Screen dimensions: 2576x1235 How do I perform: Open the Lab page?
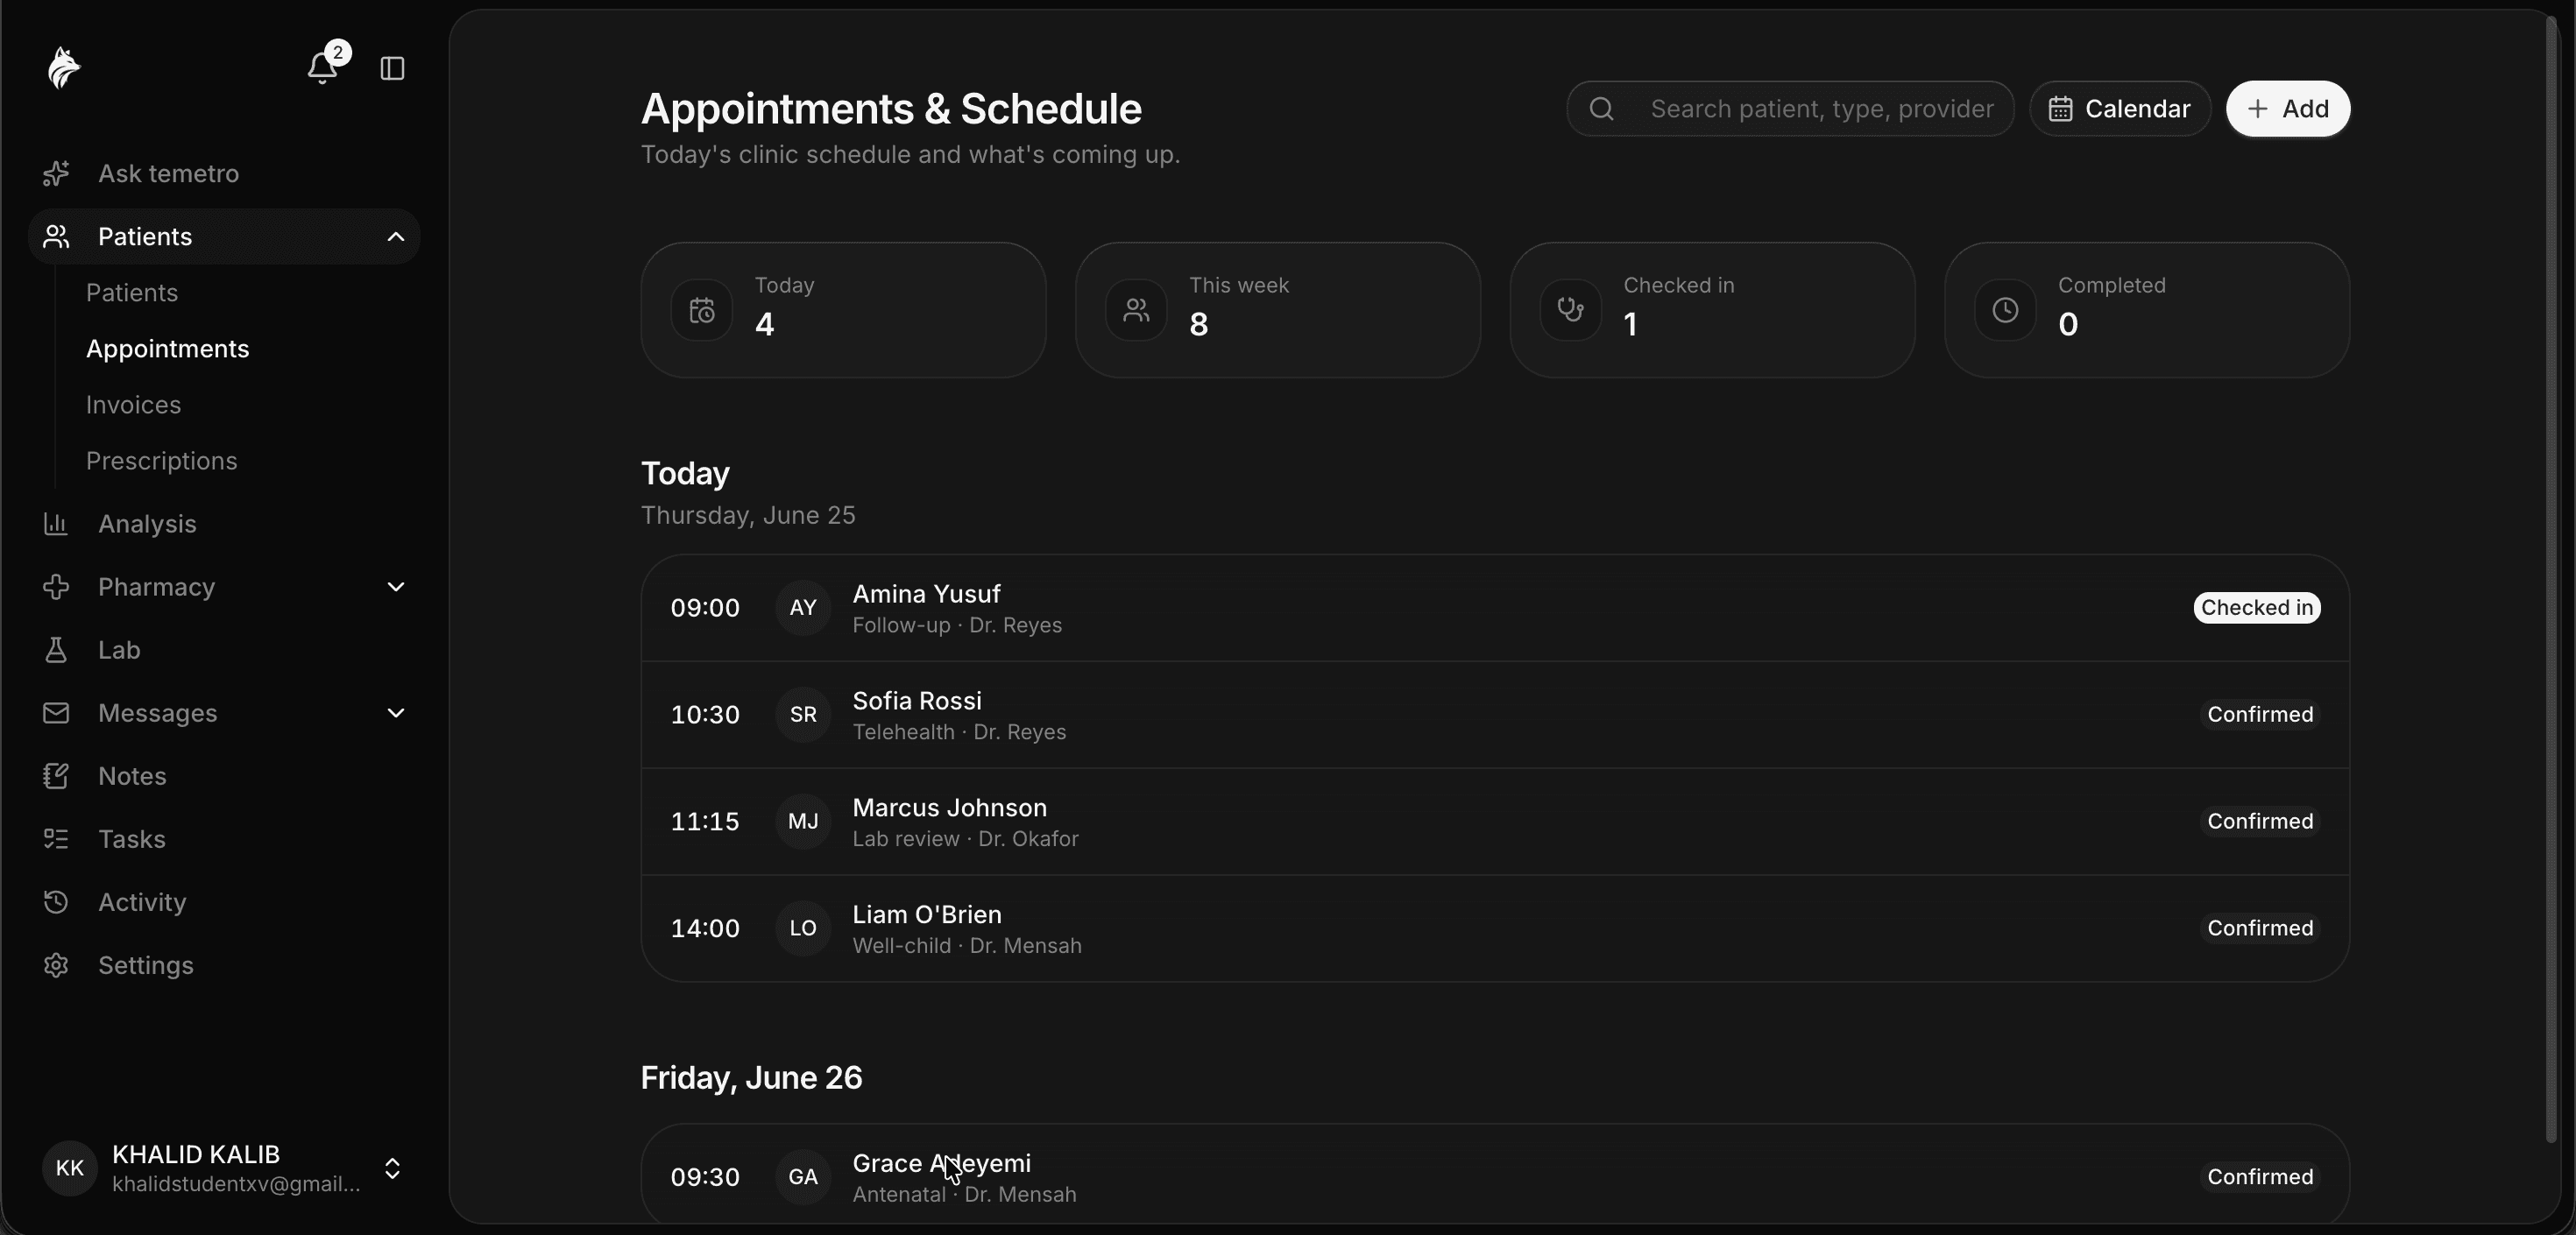tap(224, 649)
